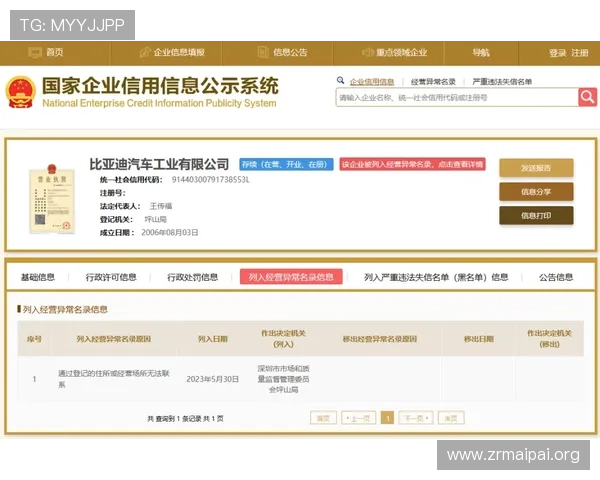Viewport: 600px width, 480px height.
Task: Switch to 行政处罚信息 tab
Action: [192, 277]
